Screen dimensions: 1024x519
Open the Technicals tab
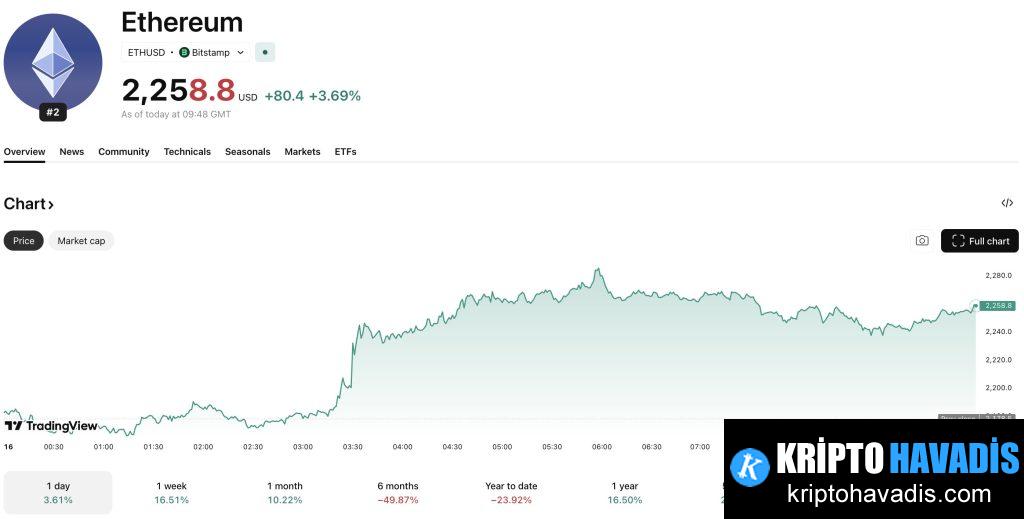coord(187,151)
